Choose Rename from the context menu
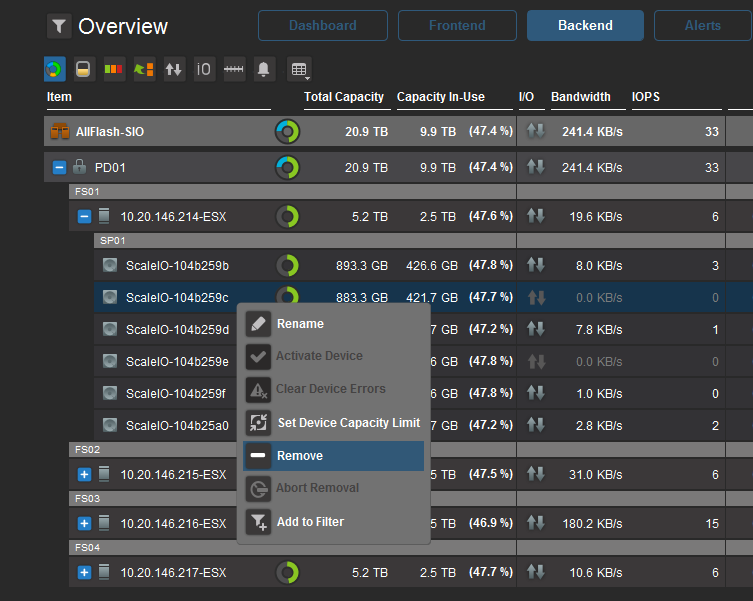Screen dimensions: 753x601 pos(300,324)
